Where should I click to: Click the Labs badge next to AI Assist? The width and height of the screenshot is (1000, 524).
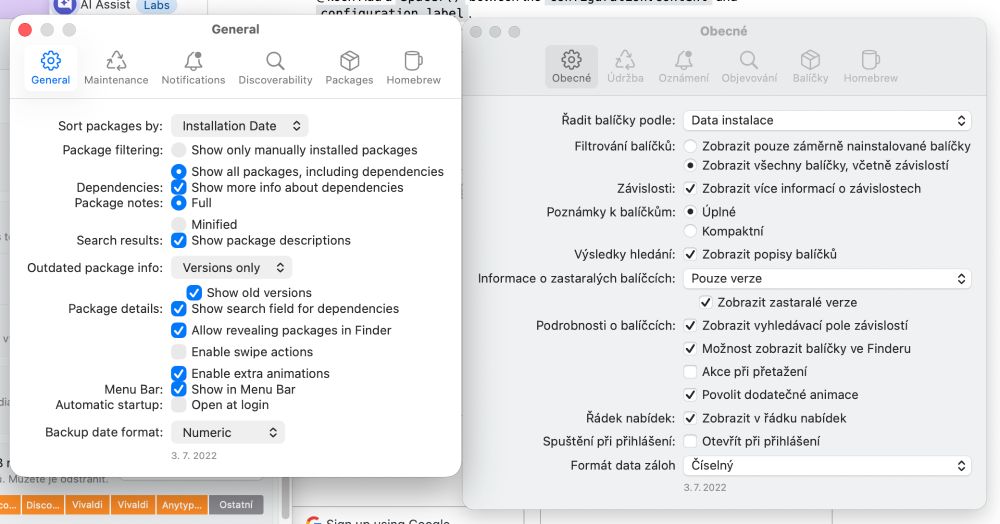click(156, 6)
